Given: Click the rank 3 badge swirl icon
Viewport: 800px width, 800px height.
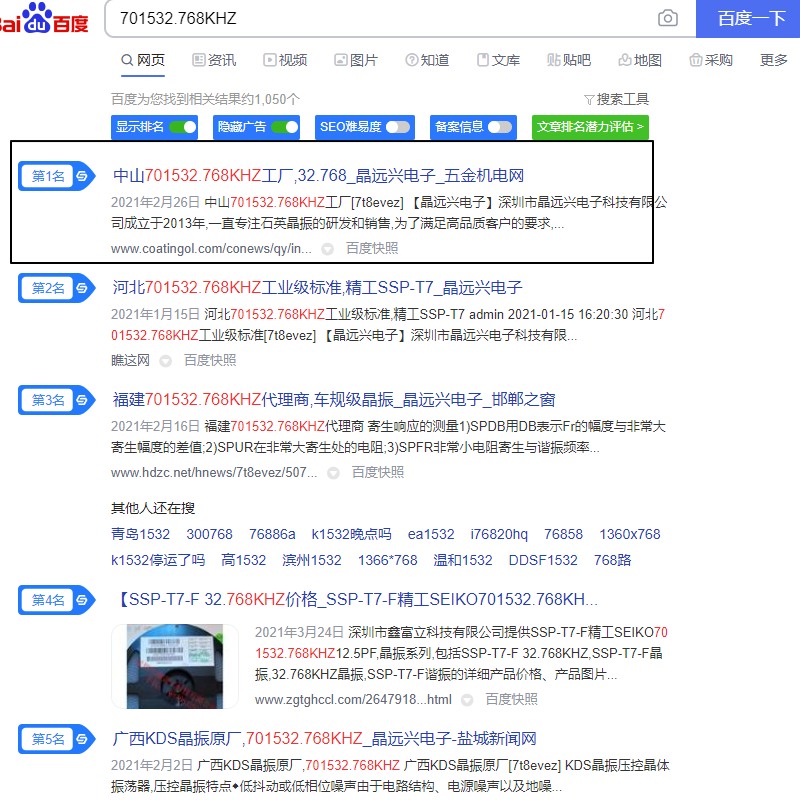Looking at the screenshot, I should pos(82,400).
